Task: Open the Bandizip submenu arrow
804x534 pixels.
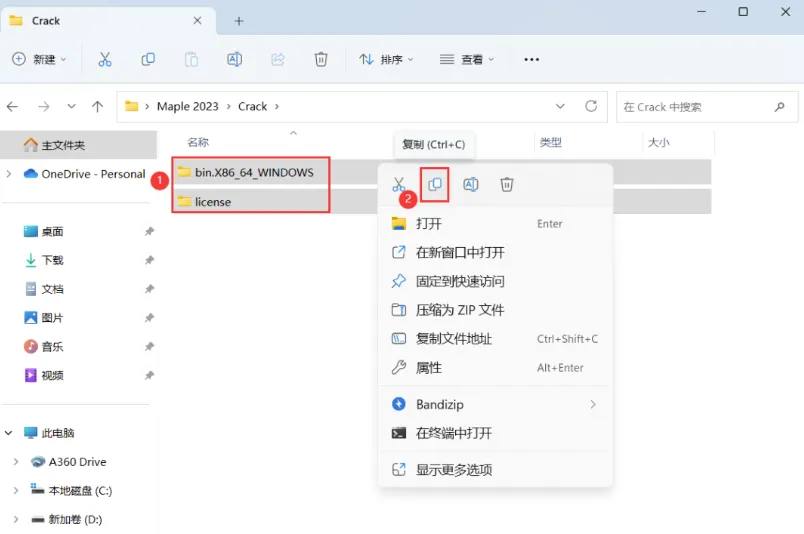Action: [593, 404]
